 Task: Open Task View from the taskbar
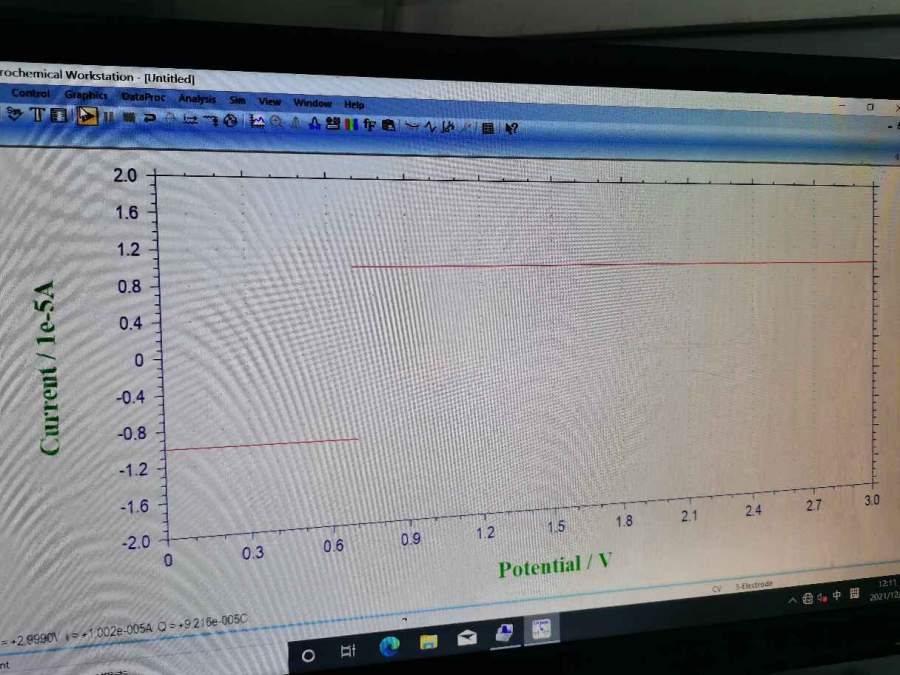tap(348, 651)
